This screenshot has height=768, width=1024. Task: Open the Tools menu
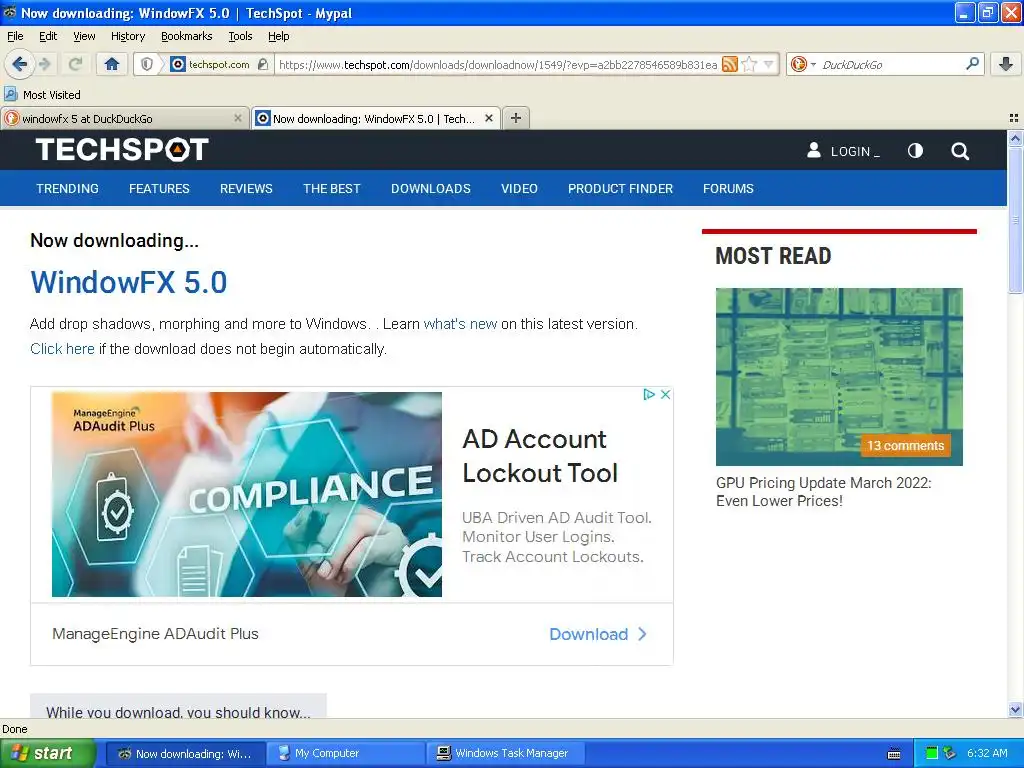pos(240,36)
